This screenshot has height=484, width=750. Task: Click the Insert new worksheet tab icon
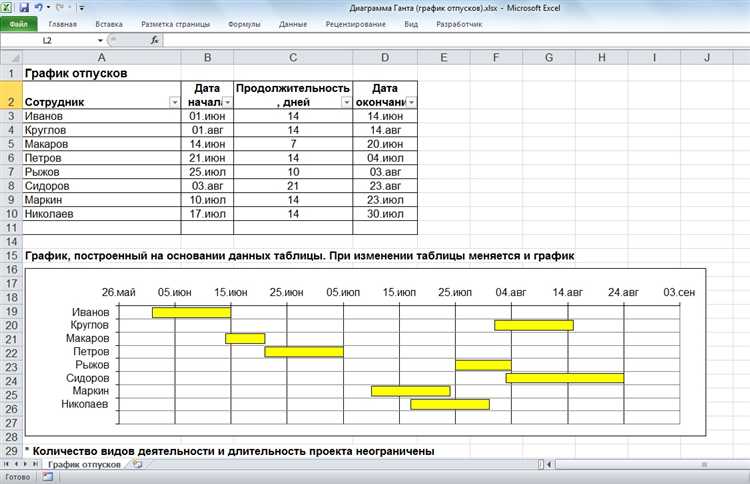[136, 464]
